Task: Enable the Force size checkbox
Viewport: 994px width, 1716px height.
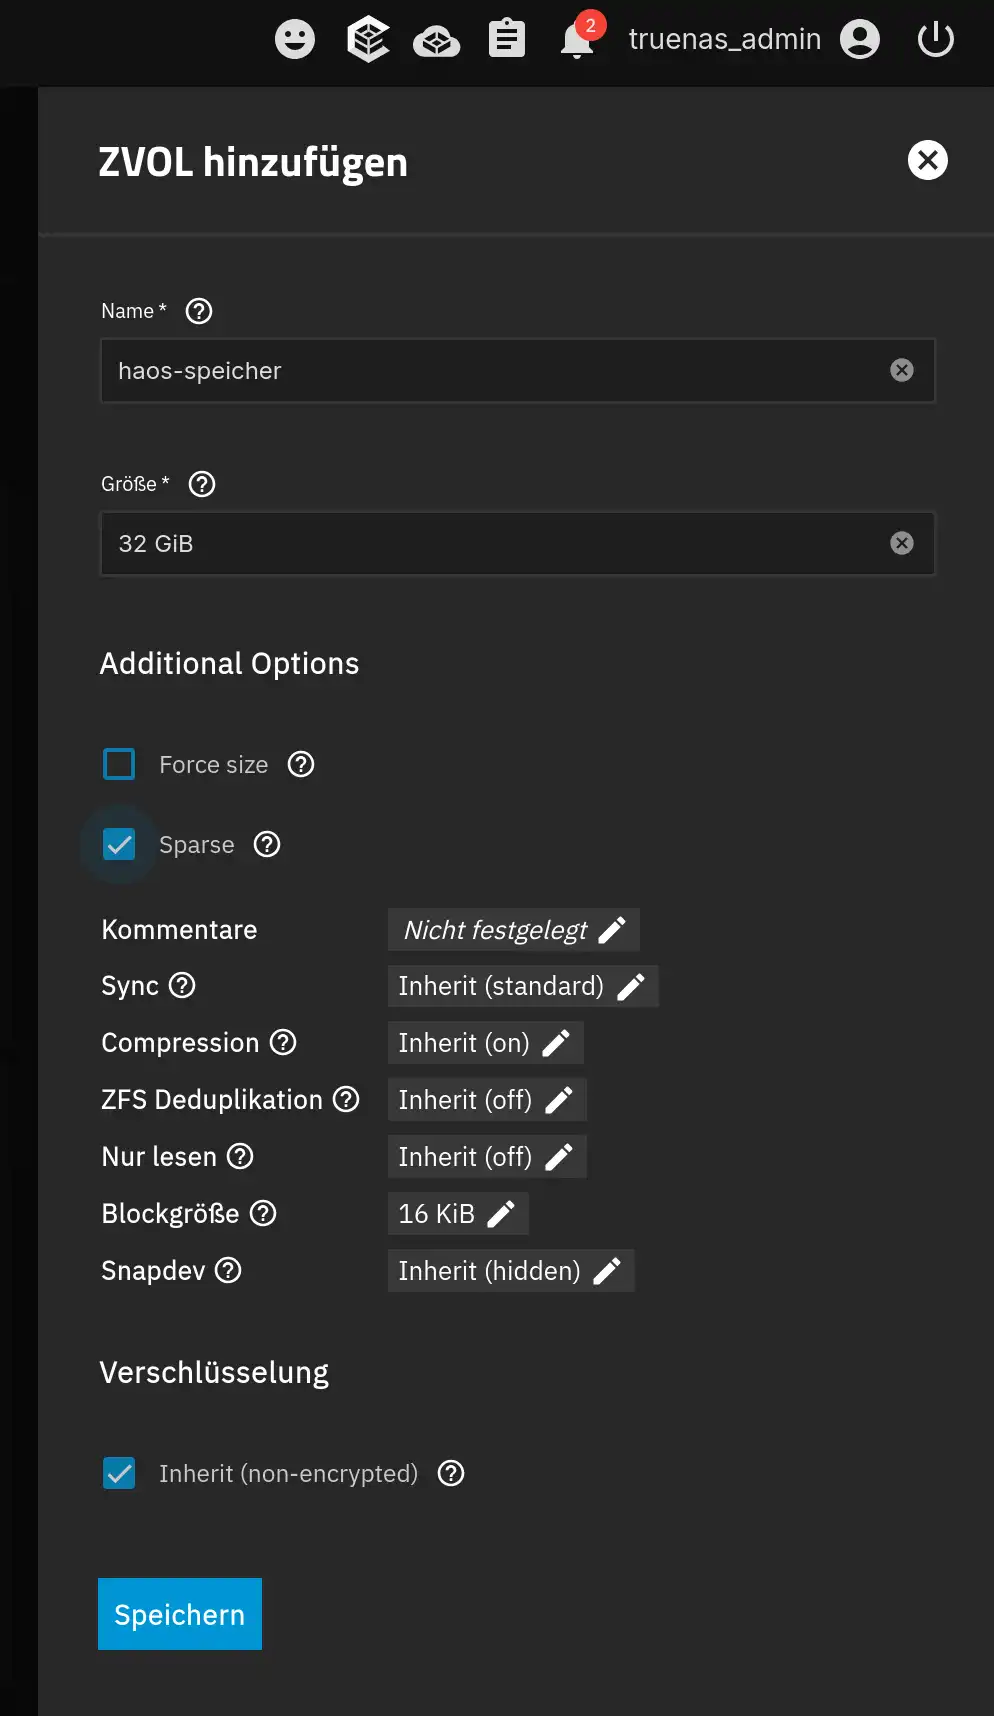Action: [119, 764]
